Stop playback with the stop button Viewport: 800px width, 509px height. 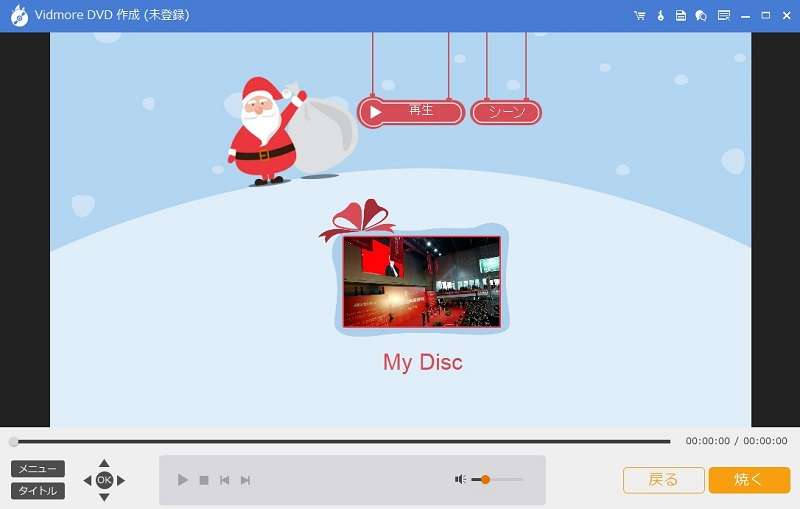204,480
